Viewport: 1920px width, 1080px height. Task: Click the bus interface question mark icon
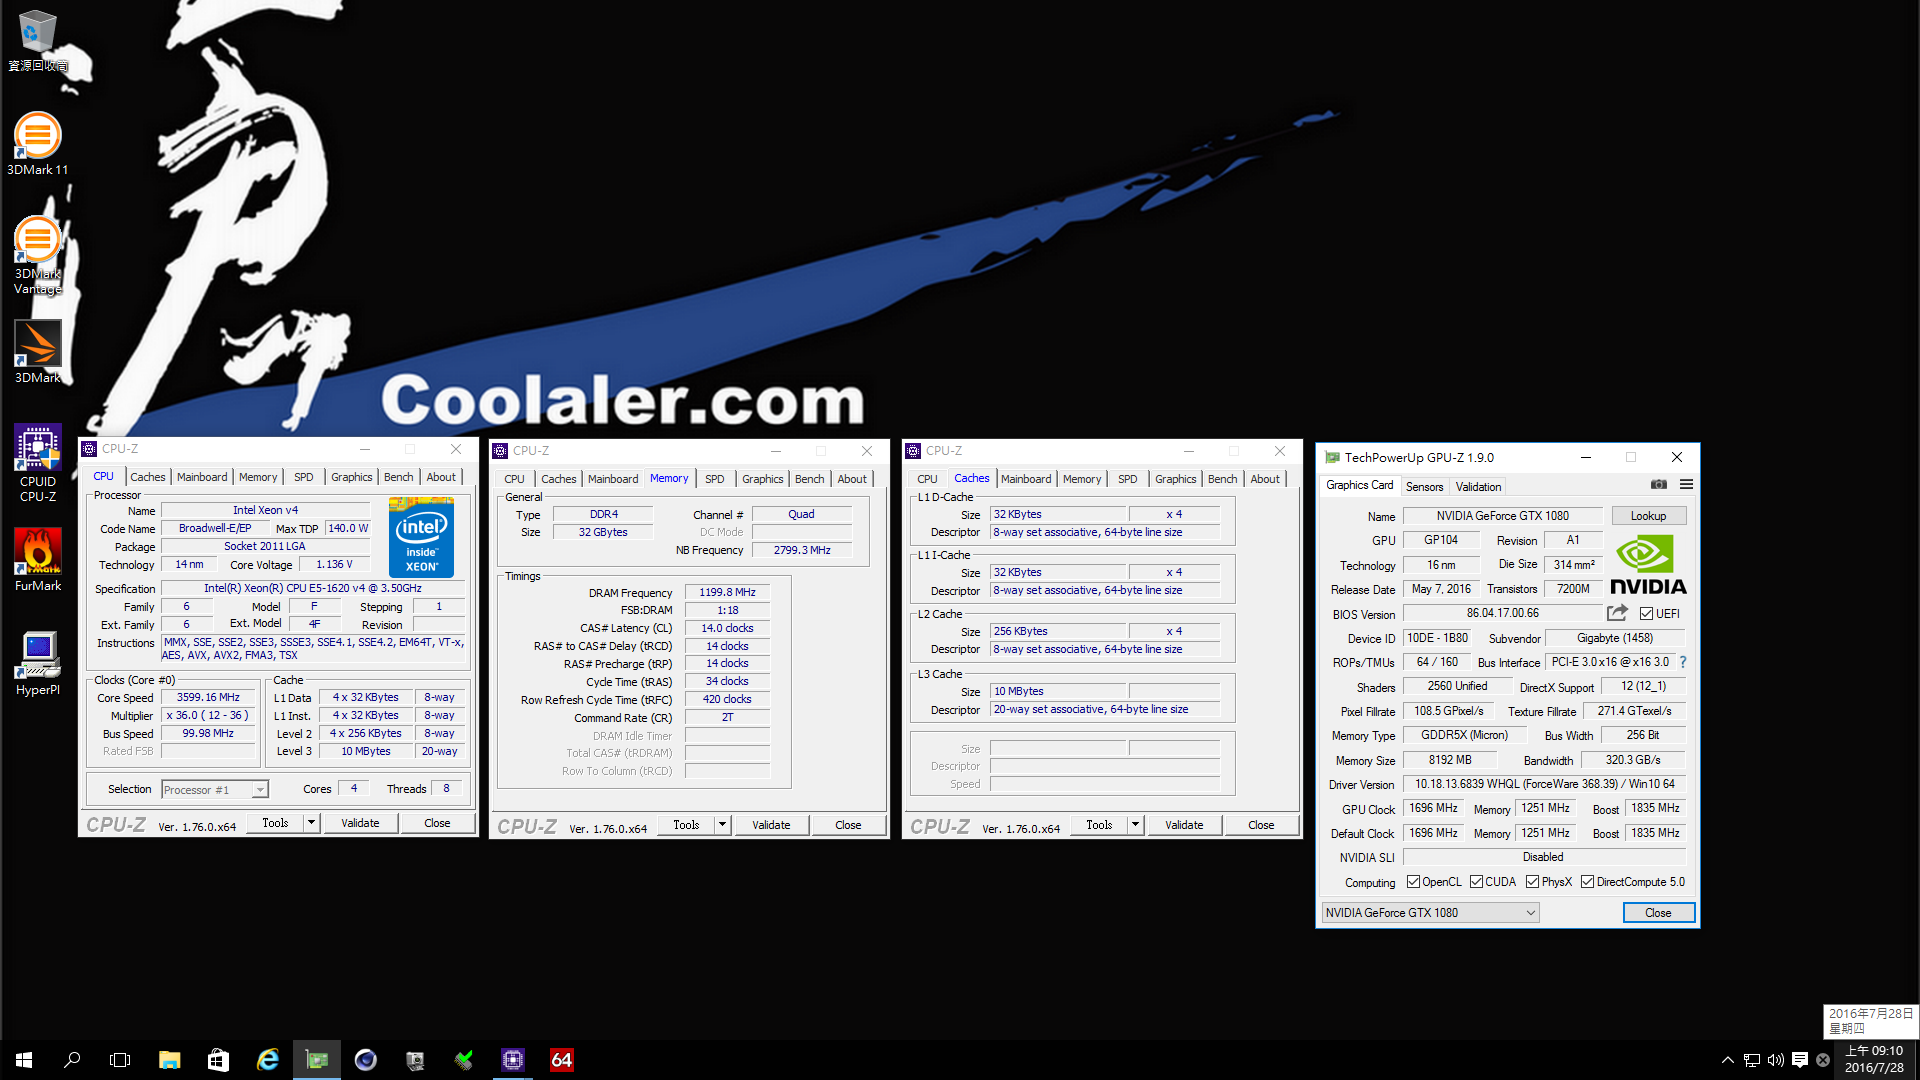[1683, 662]
